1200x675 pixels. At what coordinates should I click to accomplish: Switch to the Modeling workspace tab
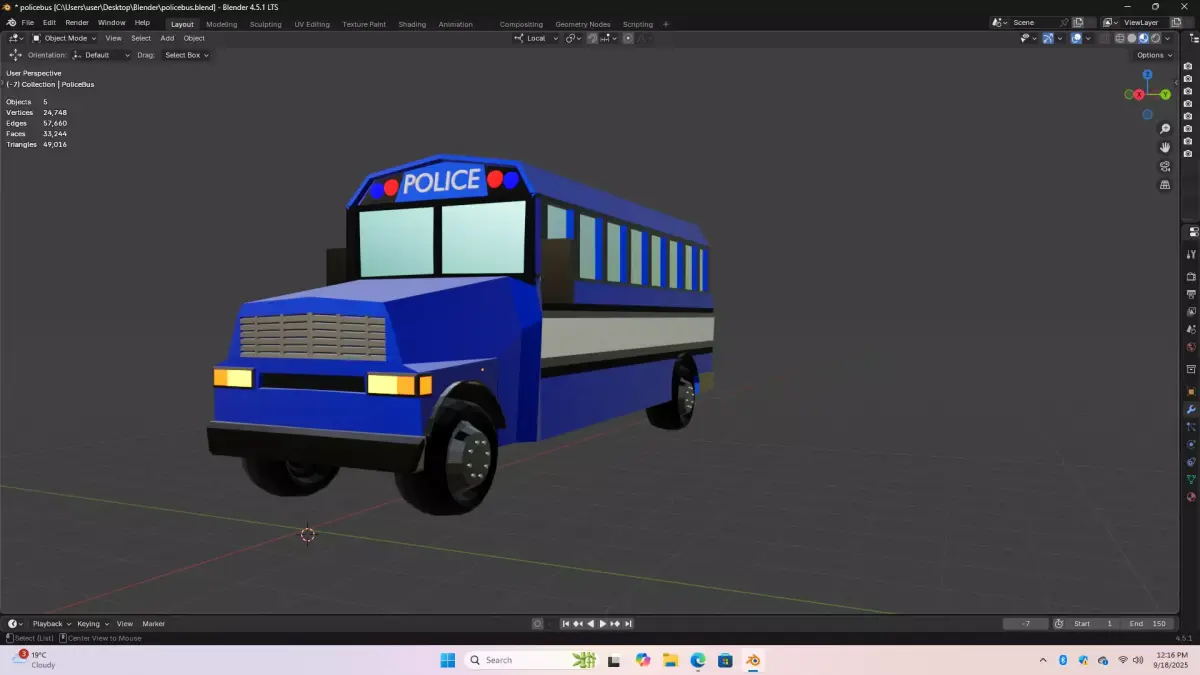pyautogui.click(x=222, y=24)
